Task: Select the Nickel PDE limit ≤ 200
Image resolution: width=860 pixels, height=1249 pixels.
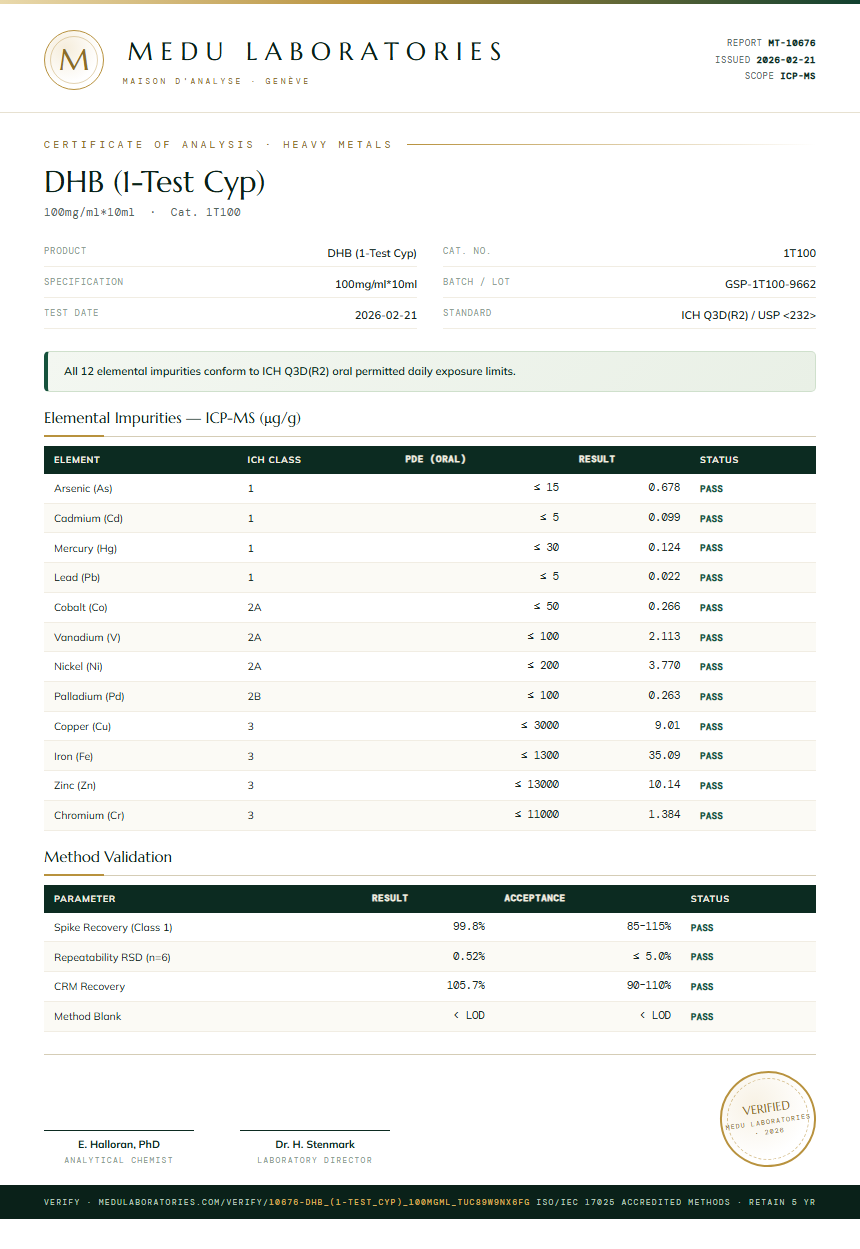Action: coord(543,666)
